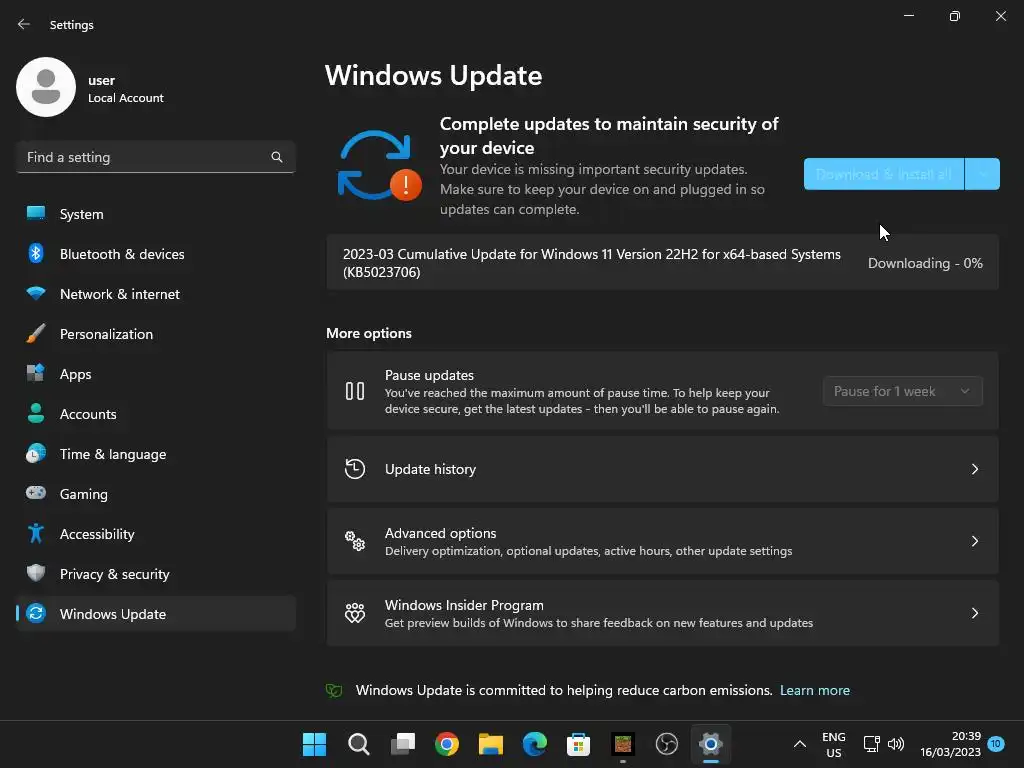The width and height of the screenshot is (1024, 768).
Task: Click the Gaming label in sidebar
Action: (x=84, y=494)
